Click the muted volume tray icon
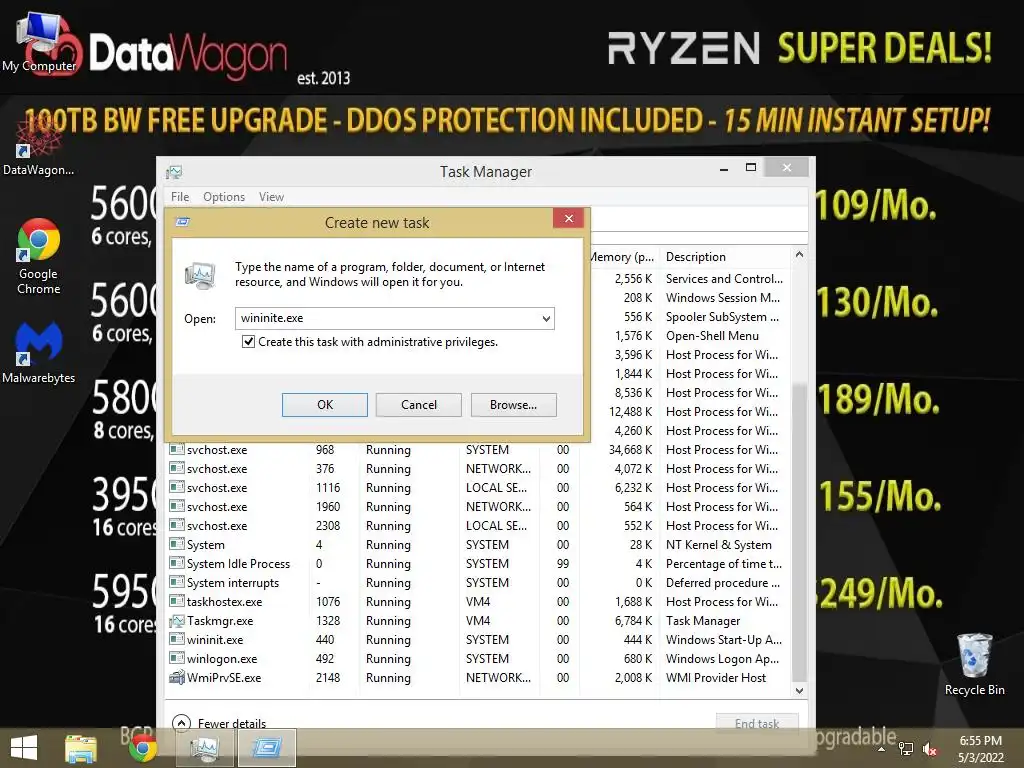This screenshot has width=1024, height=768. [x=929, y=749]
